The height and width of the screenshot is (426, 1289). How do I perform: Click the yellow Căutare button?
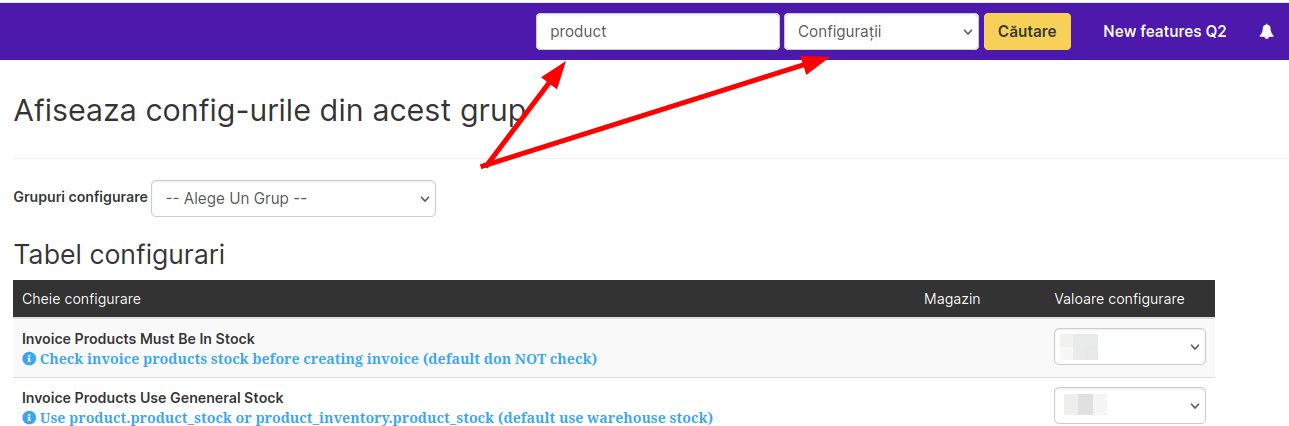click(x=1027, y=31)
